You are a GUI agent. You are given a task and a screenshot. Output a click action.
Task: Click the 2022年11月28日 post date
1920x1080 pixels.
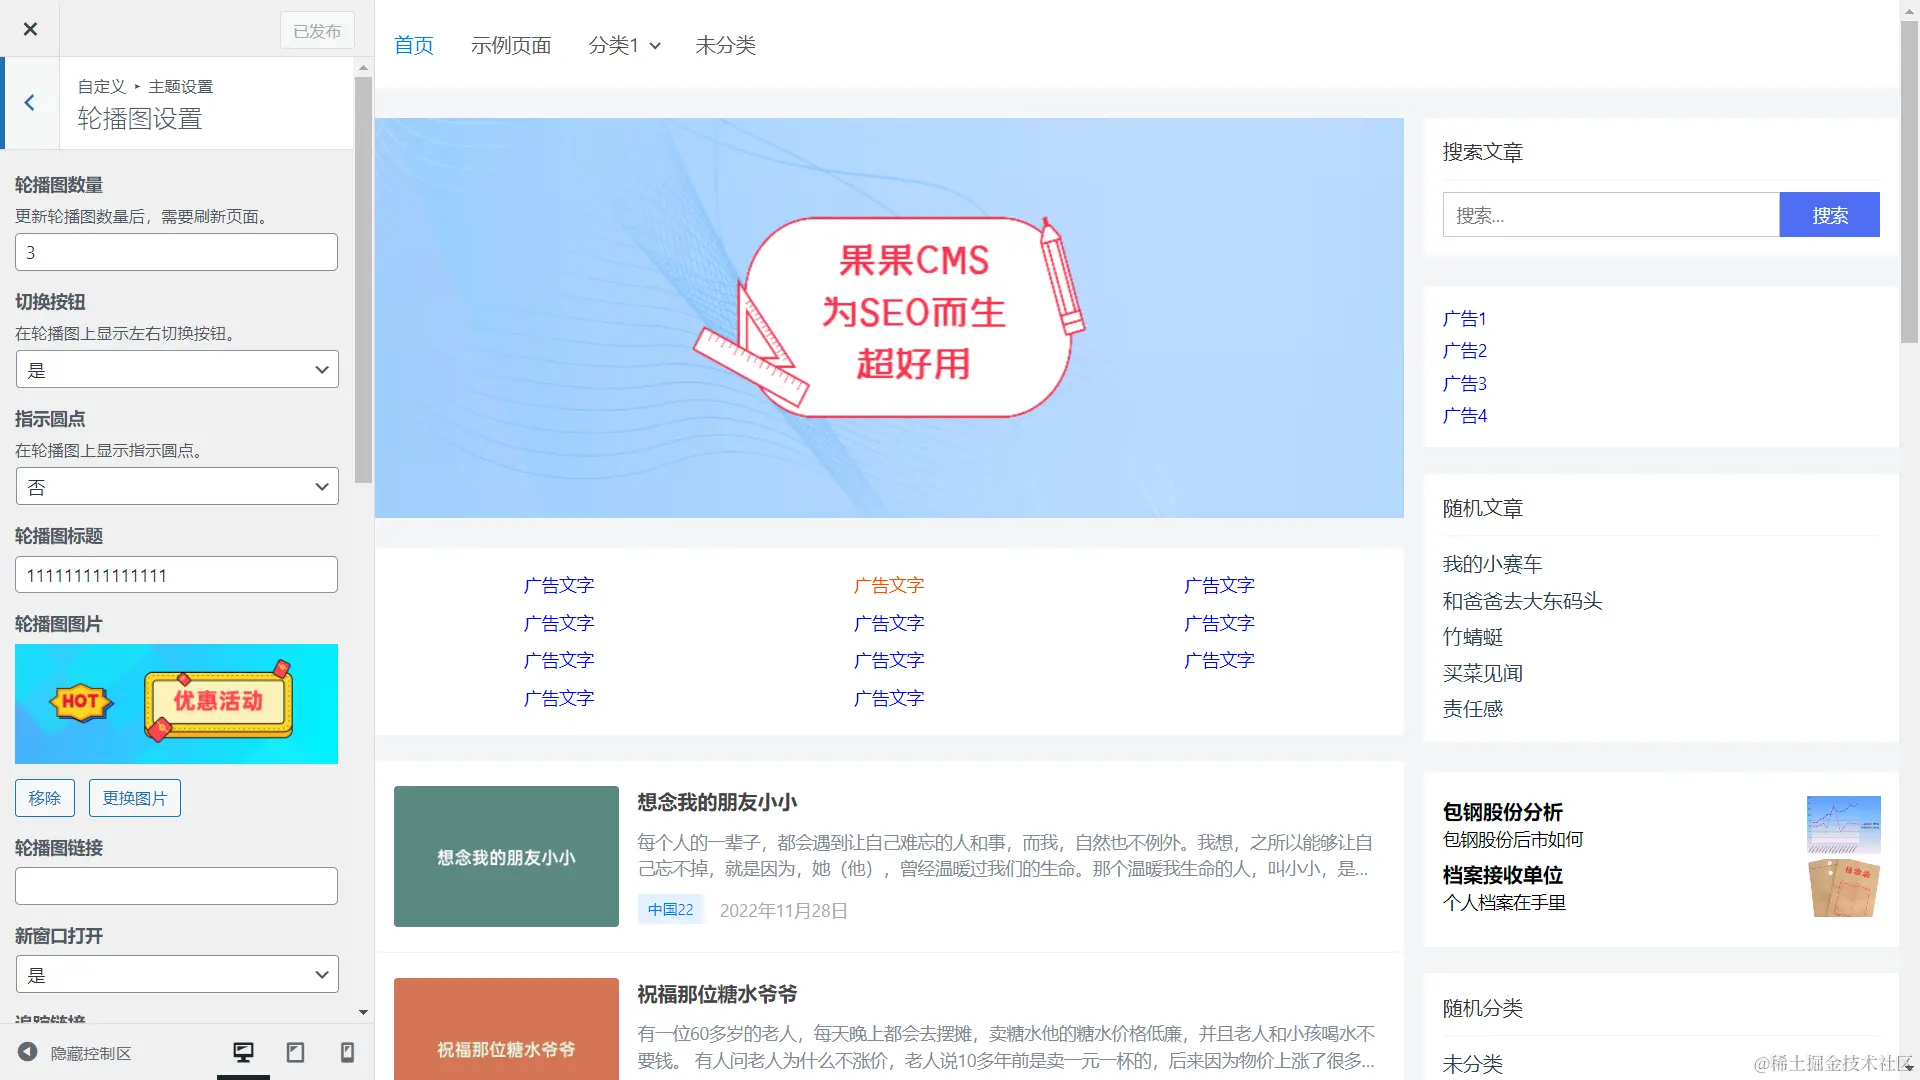point(783,910)
